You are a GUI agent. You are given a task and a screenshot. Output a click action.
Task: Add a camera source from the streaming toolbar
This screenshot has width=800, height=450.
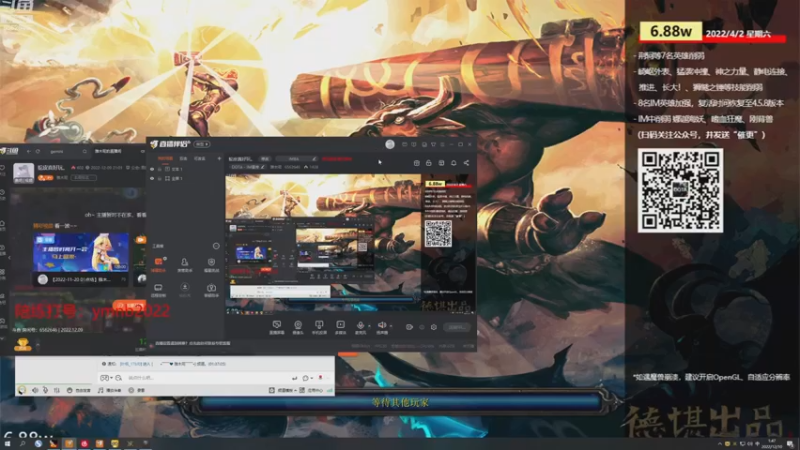[298, 325]
